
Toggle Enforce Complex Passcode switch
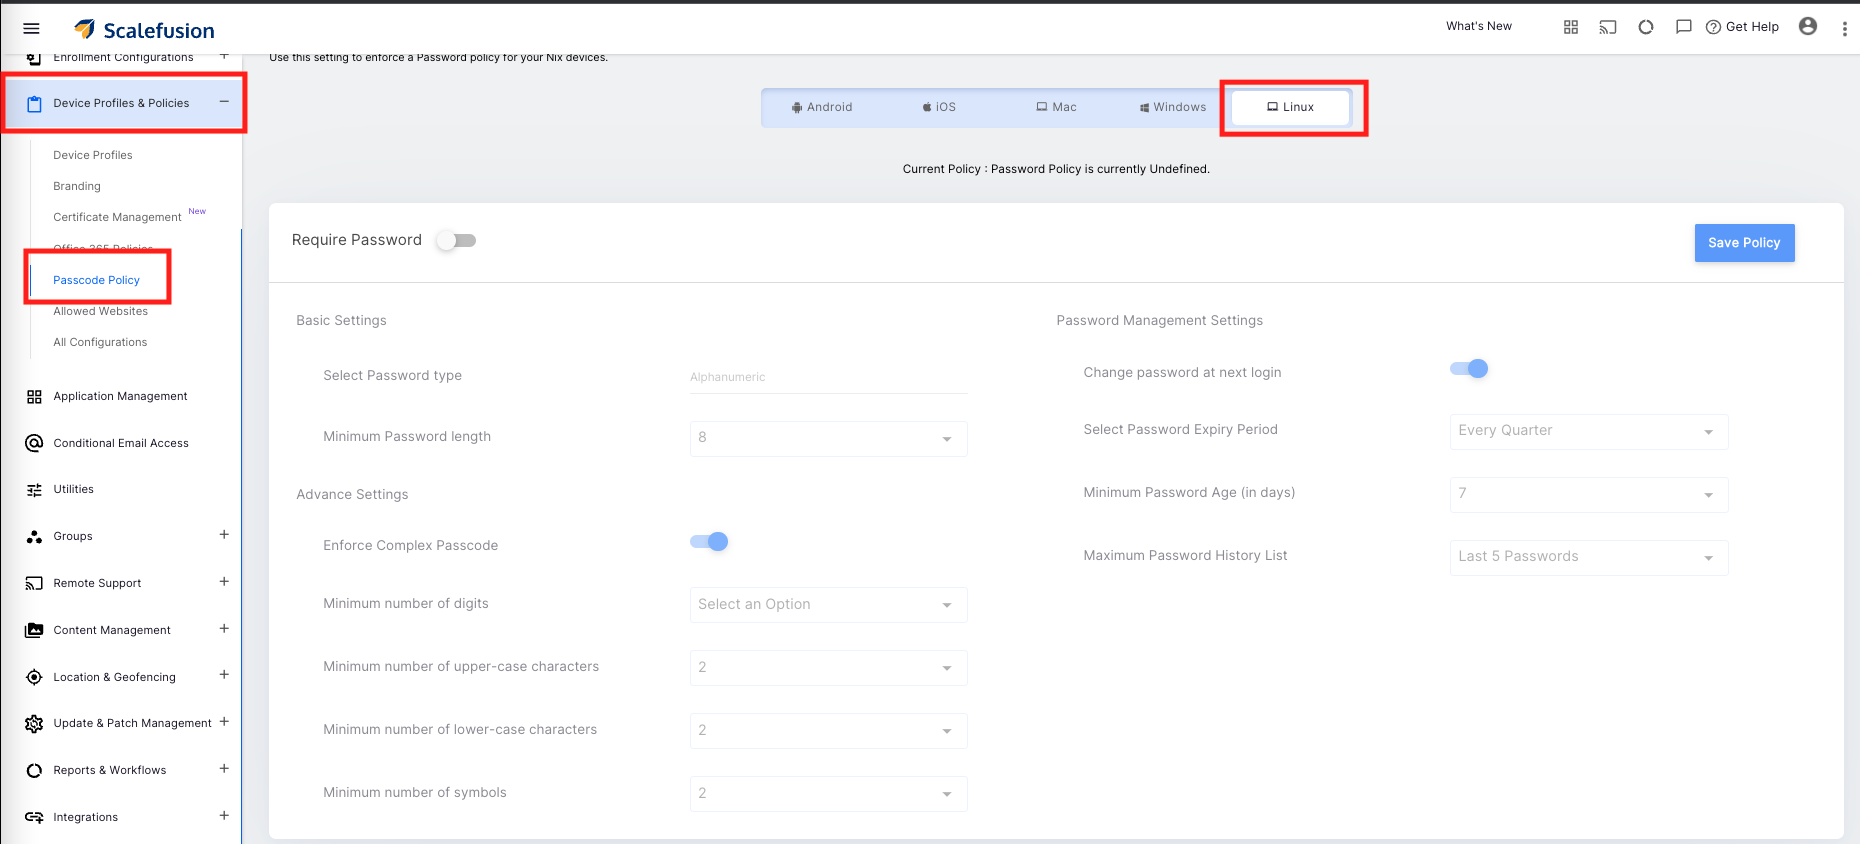pos(709,542)
